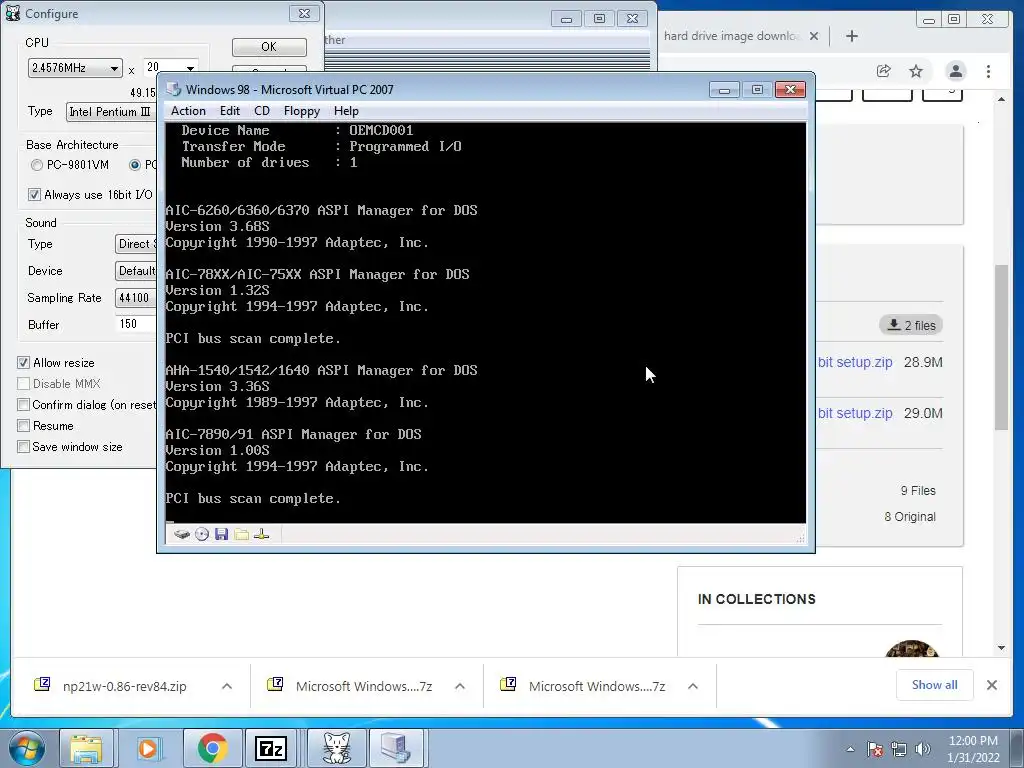This screenshot has height=768, width=1024.
Task: Click the hard disk status icon in Virtual PC
Action: [182, 535]
